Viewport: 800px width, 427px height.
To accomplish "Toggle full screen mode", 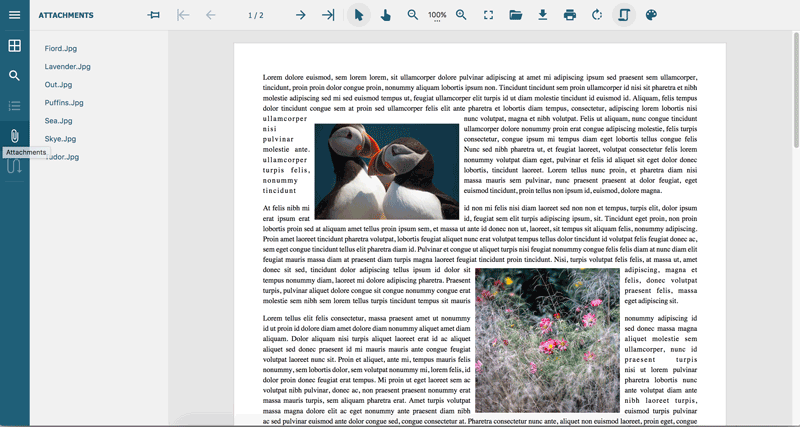I will coord(488,15).
